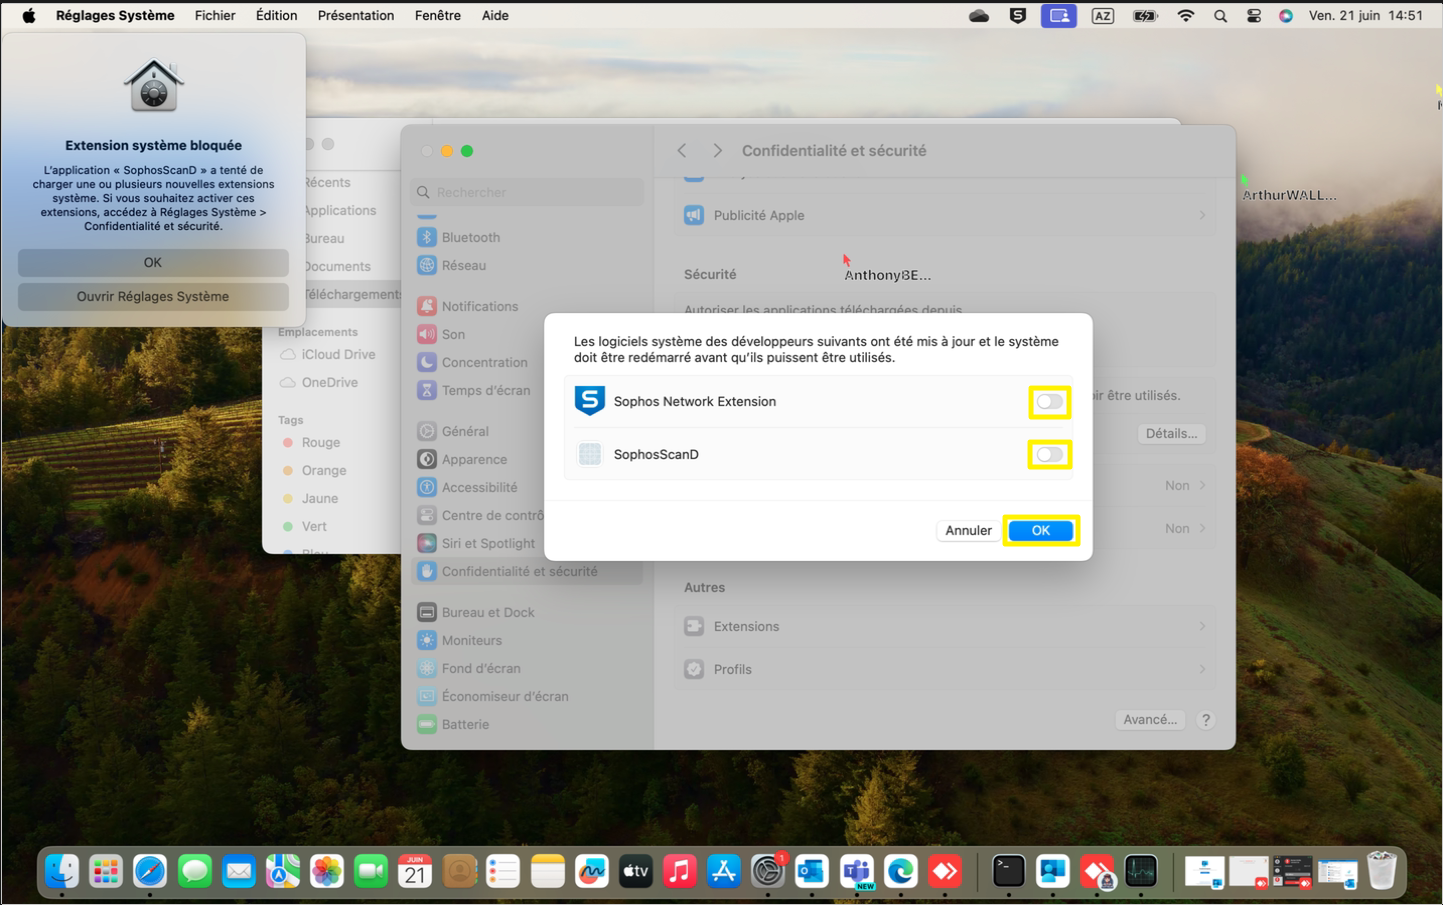Open the Trash in the Dock
Image resolution: width=1443 pixels, height=905 pixels.
click(1381, 871)
